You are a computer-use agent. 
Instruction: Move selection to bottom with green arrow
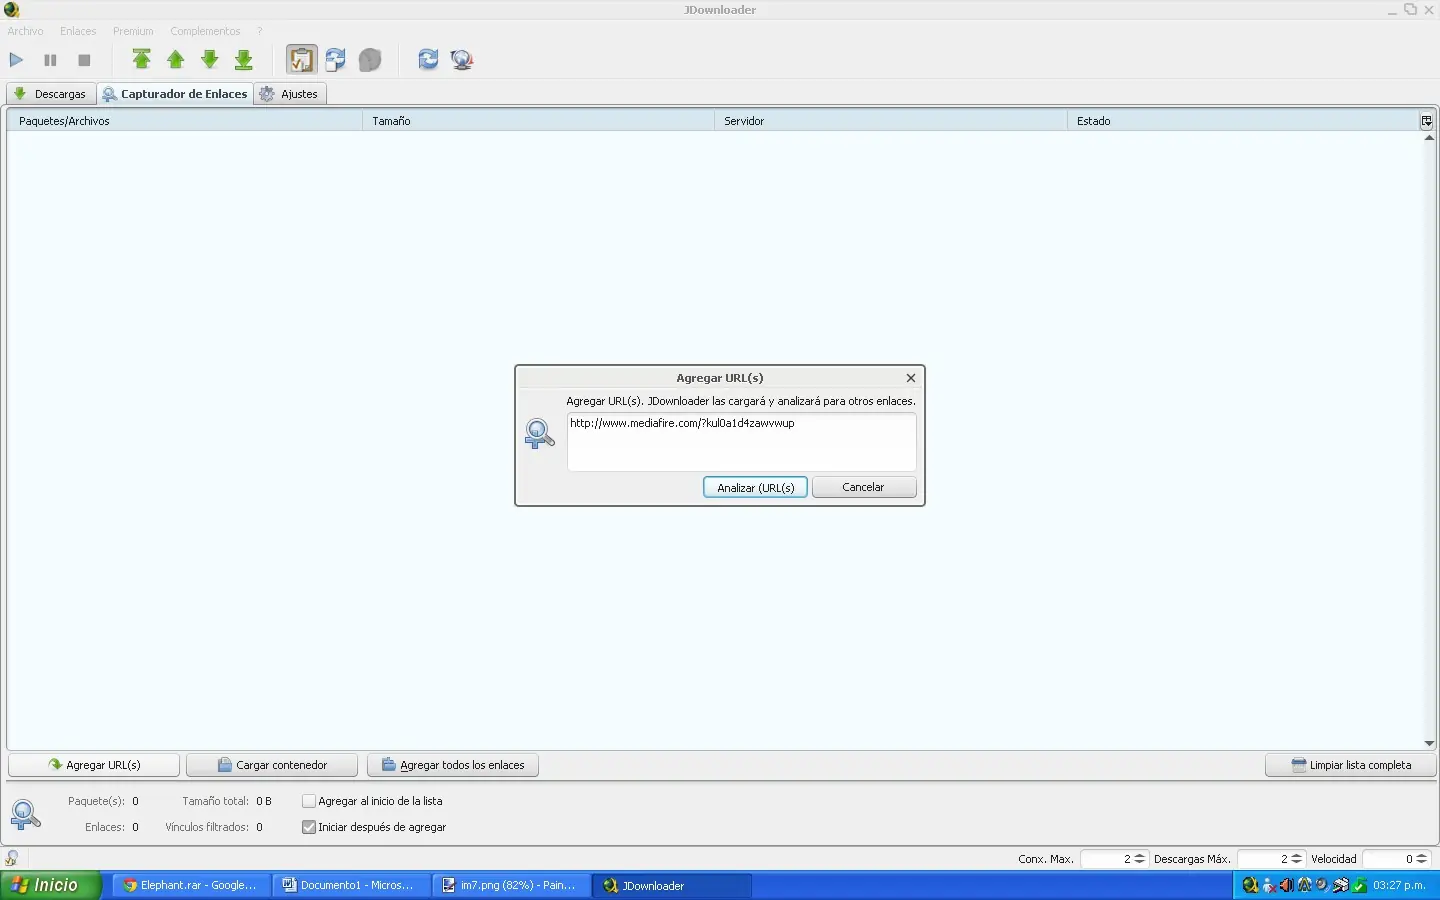(x=244, y=60)
